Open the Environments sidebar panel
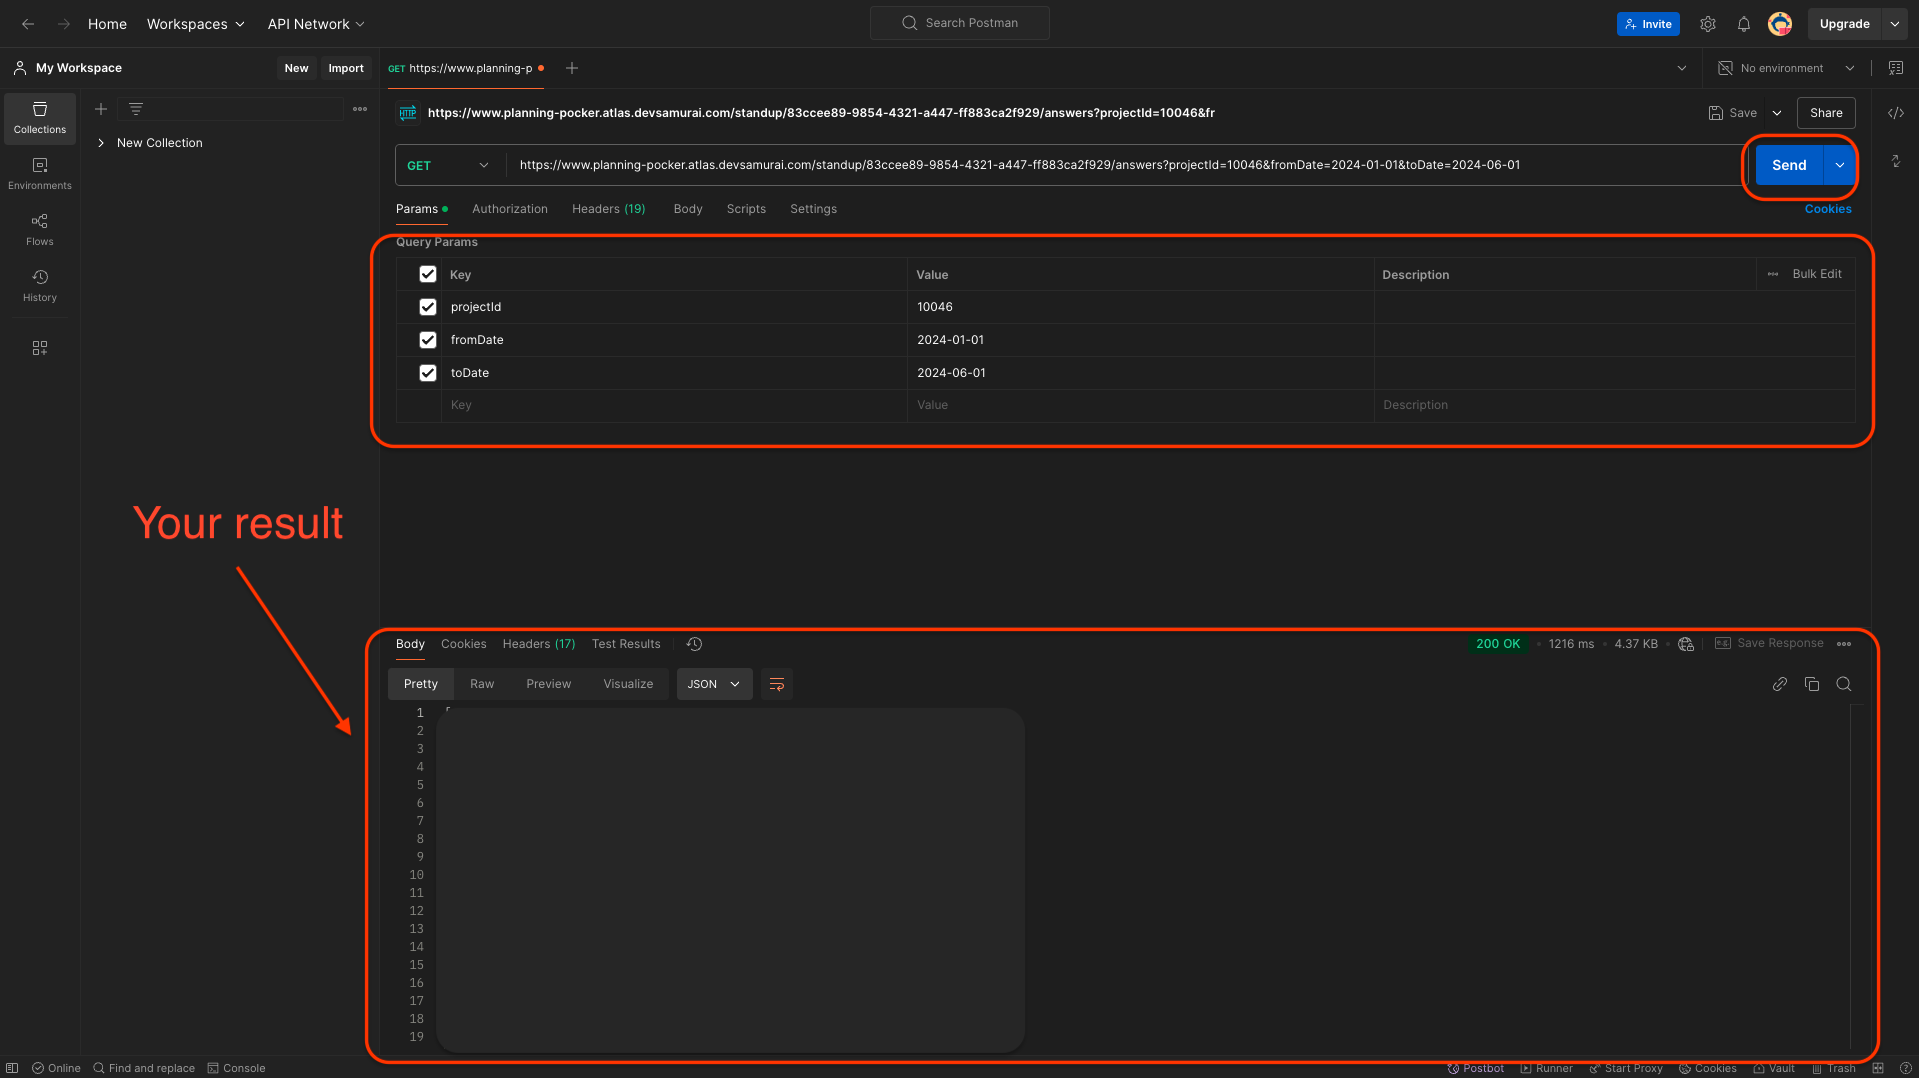1919x1078 pixels. click(x=40, y=173)
